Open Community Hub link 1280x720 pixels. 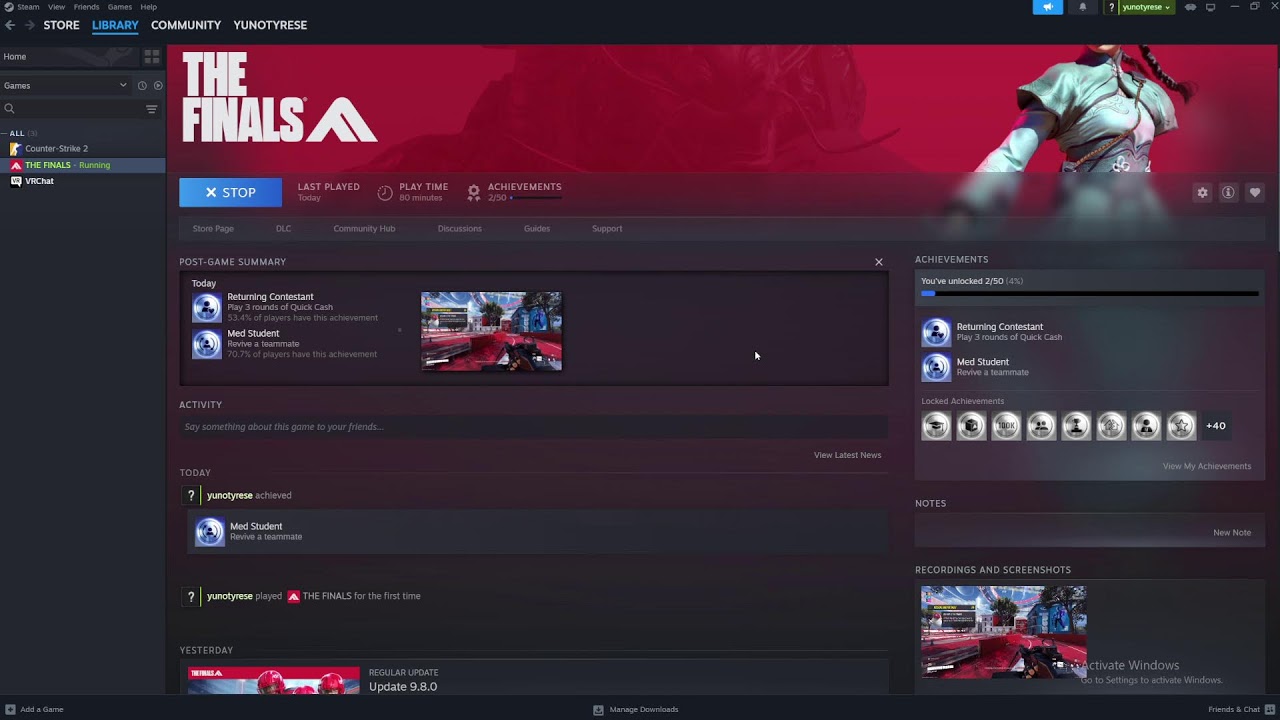point(364,229)
